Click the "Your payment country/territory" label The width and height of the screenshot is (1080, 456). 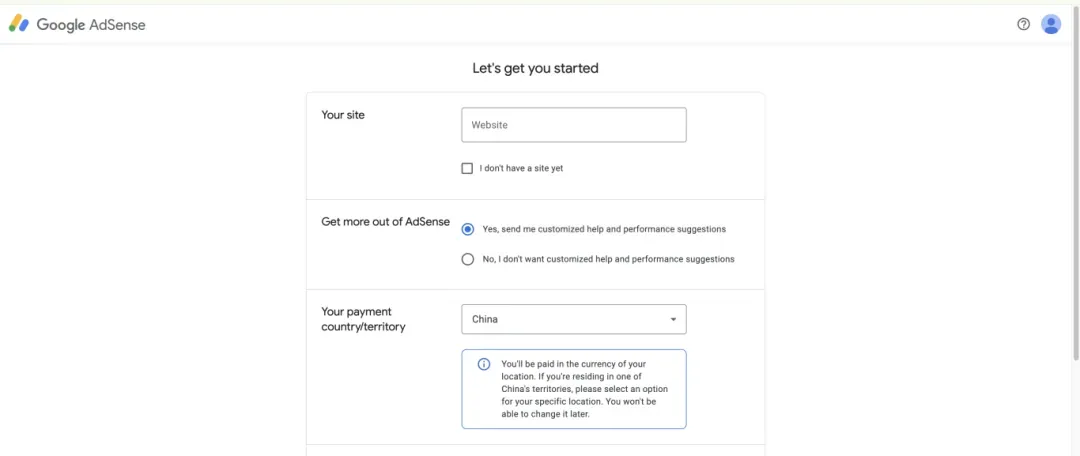pyautogui.click(x=363, y=319)
